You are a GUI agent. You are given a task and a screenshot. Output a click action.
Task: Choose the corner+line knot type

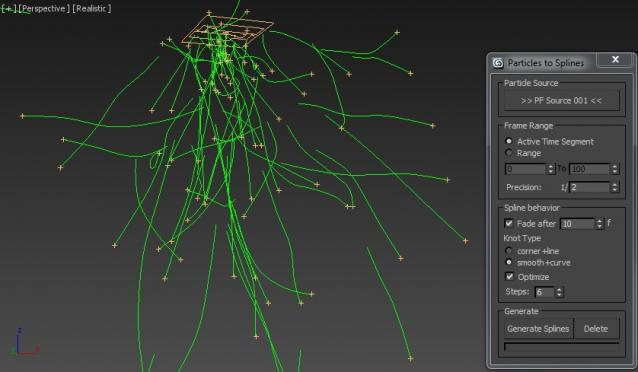tap(509, 251)
